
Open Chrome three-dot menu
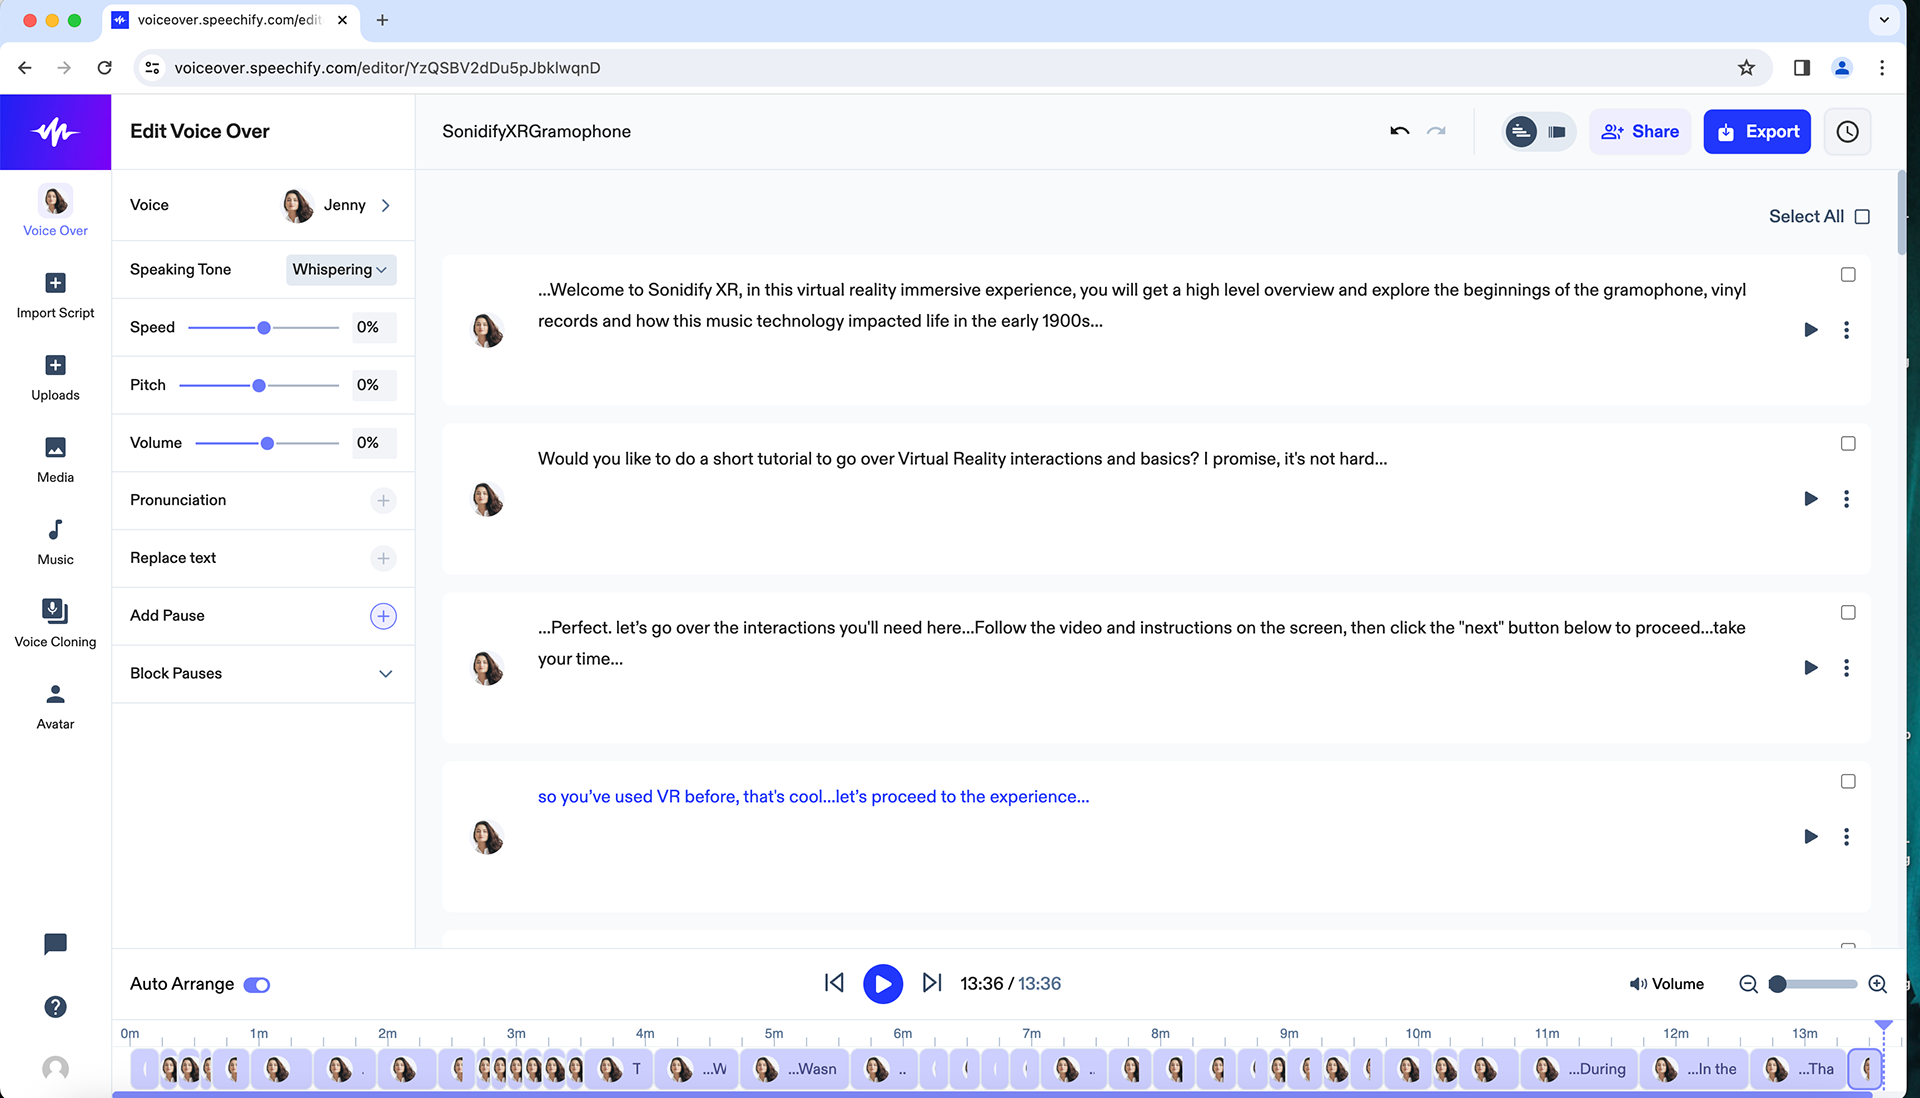point(1882,68)
